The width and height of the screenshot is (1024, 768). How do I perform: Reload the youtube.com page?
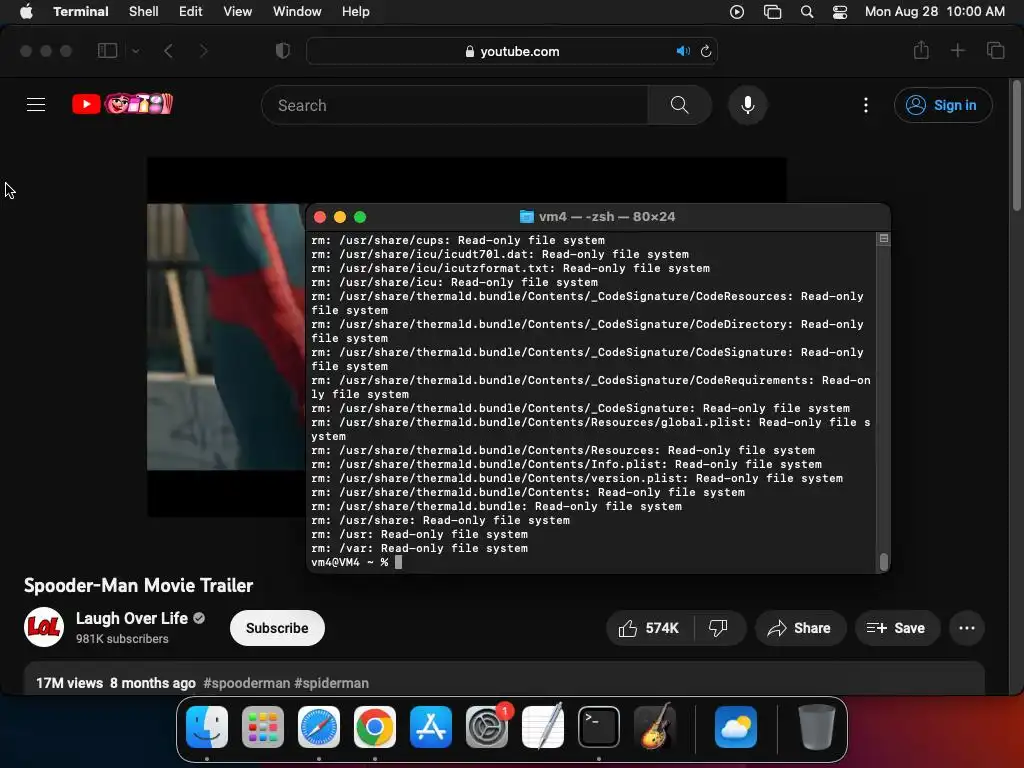pos(706,51)
